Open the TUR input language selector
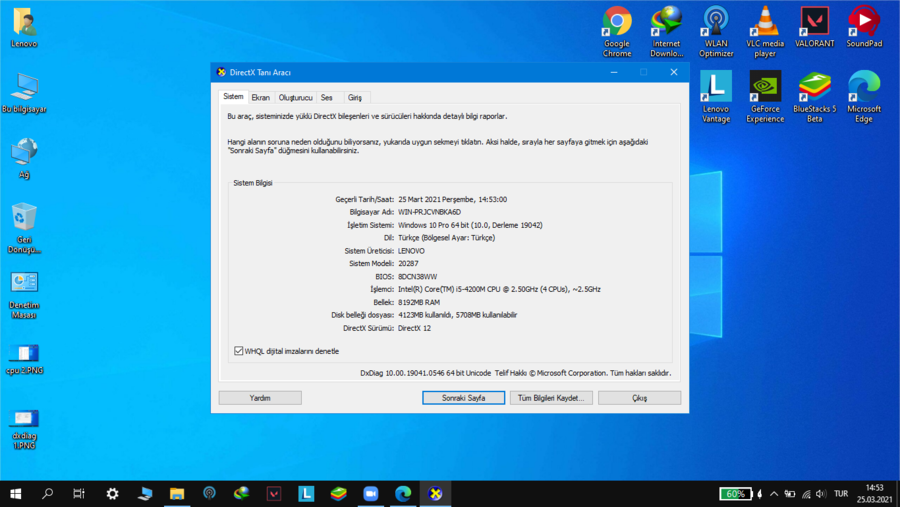900x507 pixels. click(x=841, y=494)
